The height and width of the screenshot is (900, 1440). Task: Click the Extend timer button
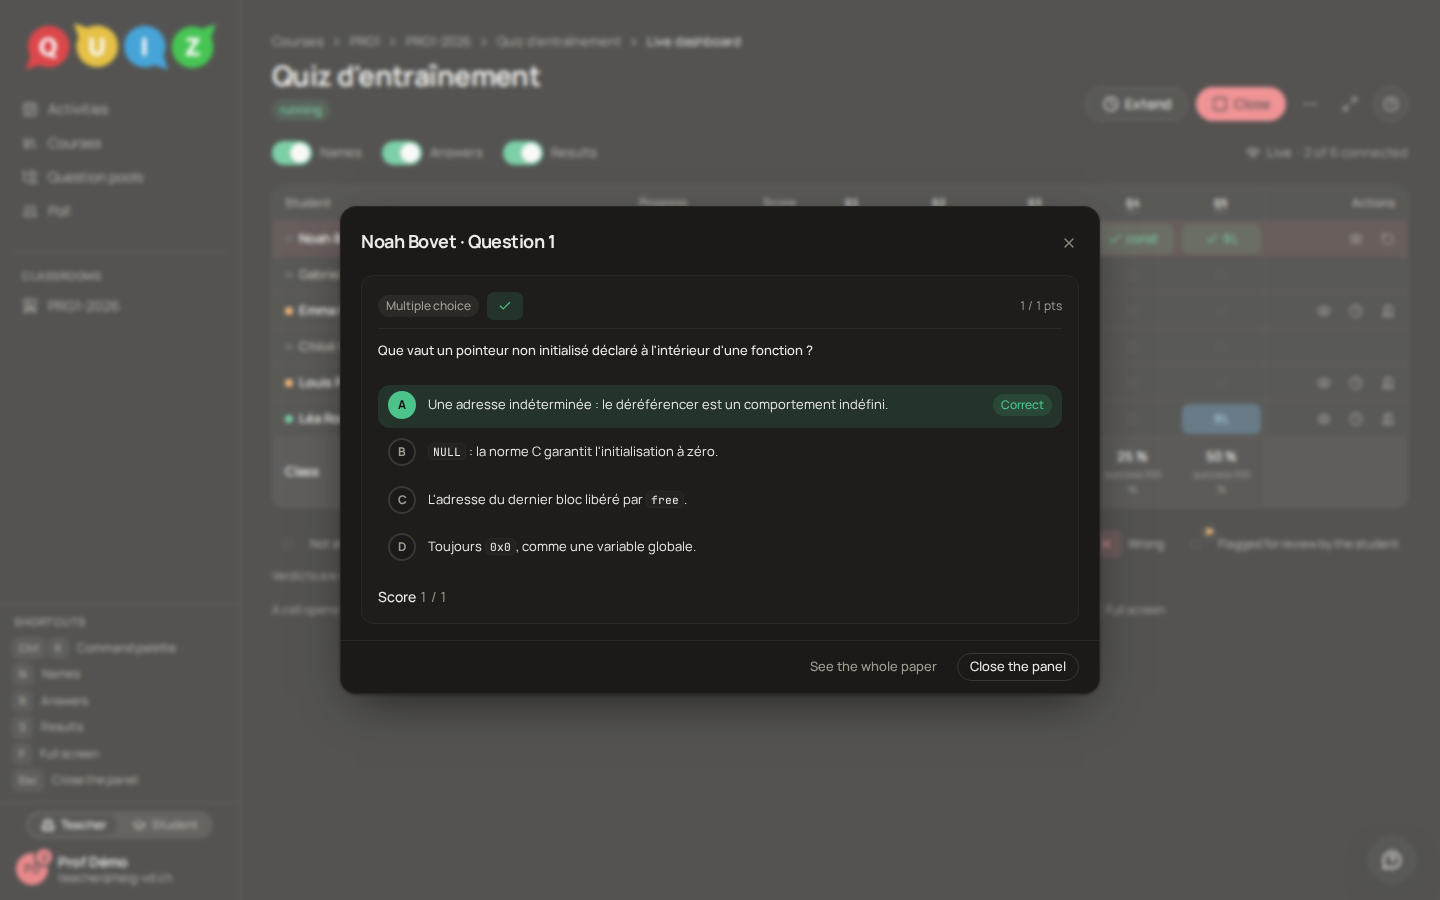pos(1137,104)
